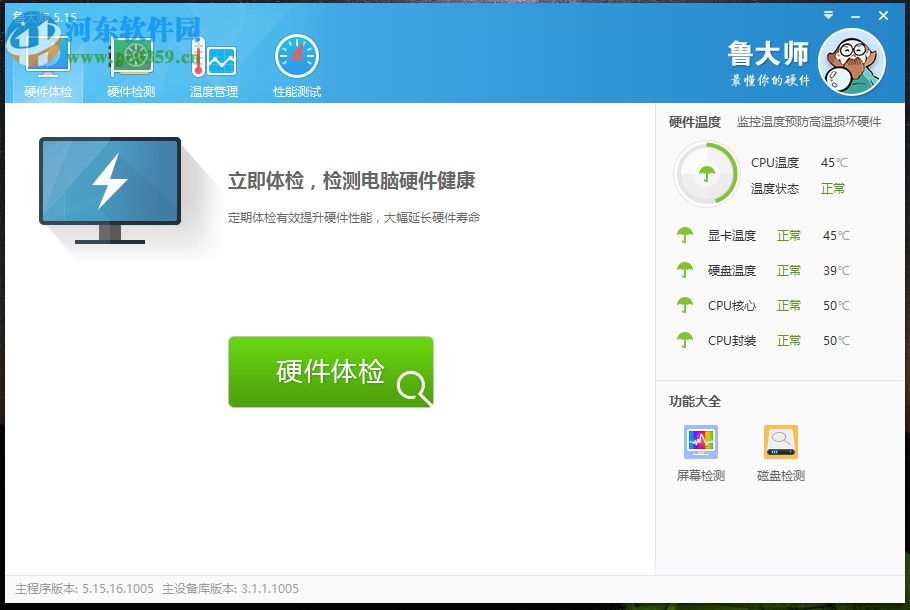The width and height of the screenshot is (910, 610).
Task: Select the CPU封装 label
Action: tap(732, 340)
